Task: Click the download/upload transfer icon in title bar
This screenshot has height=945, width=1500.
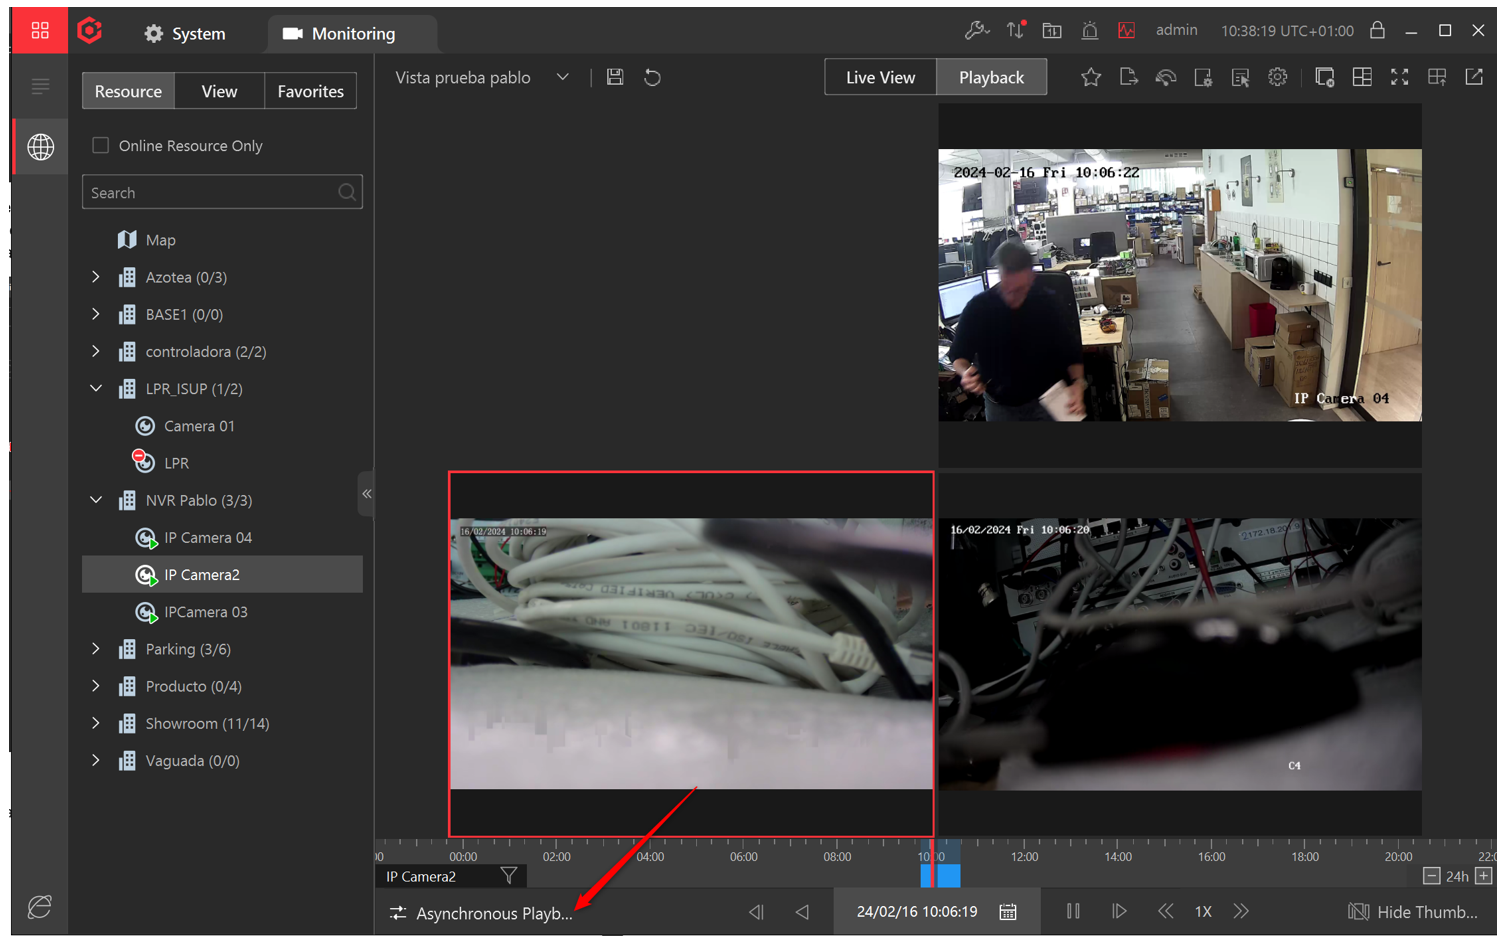Action: click(1015, 30)
